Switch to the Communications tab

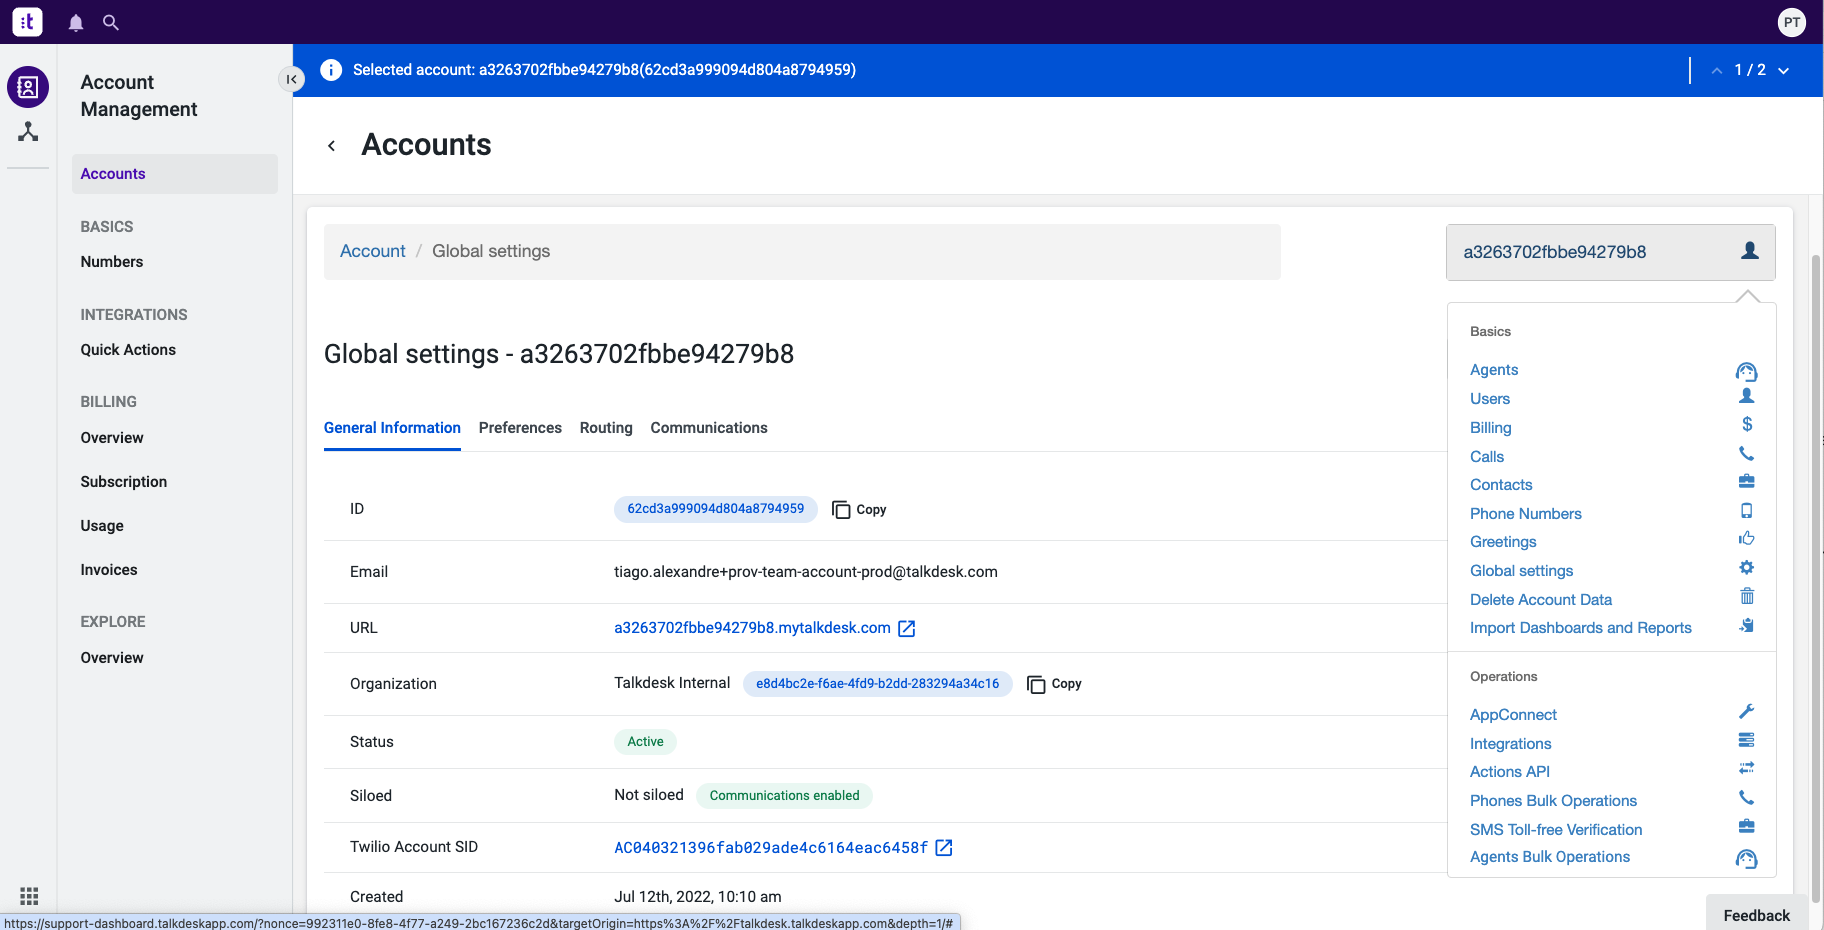click(709, 428)
